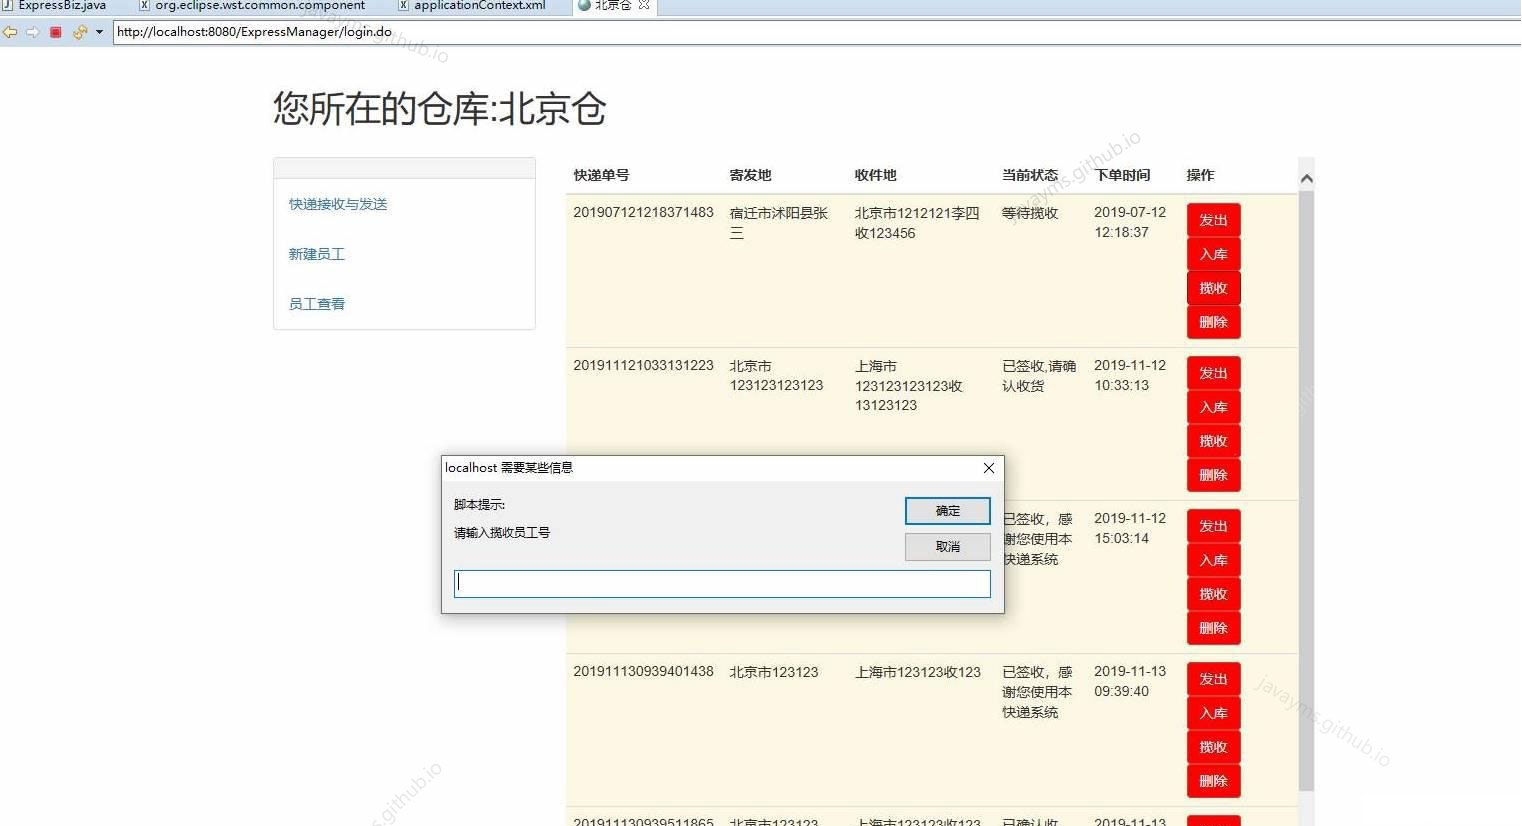
Task: Click the globe favicon on the 北京仓 tab
Action: [583, 5]
